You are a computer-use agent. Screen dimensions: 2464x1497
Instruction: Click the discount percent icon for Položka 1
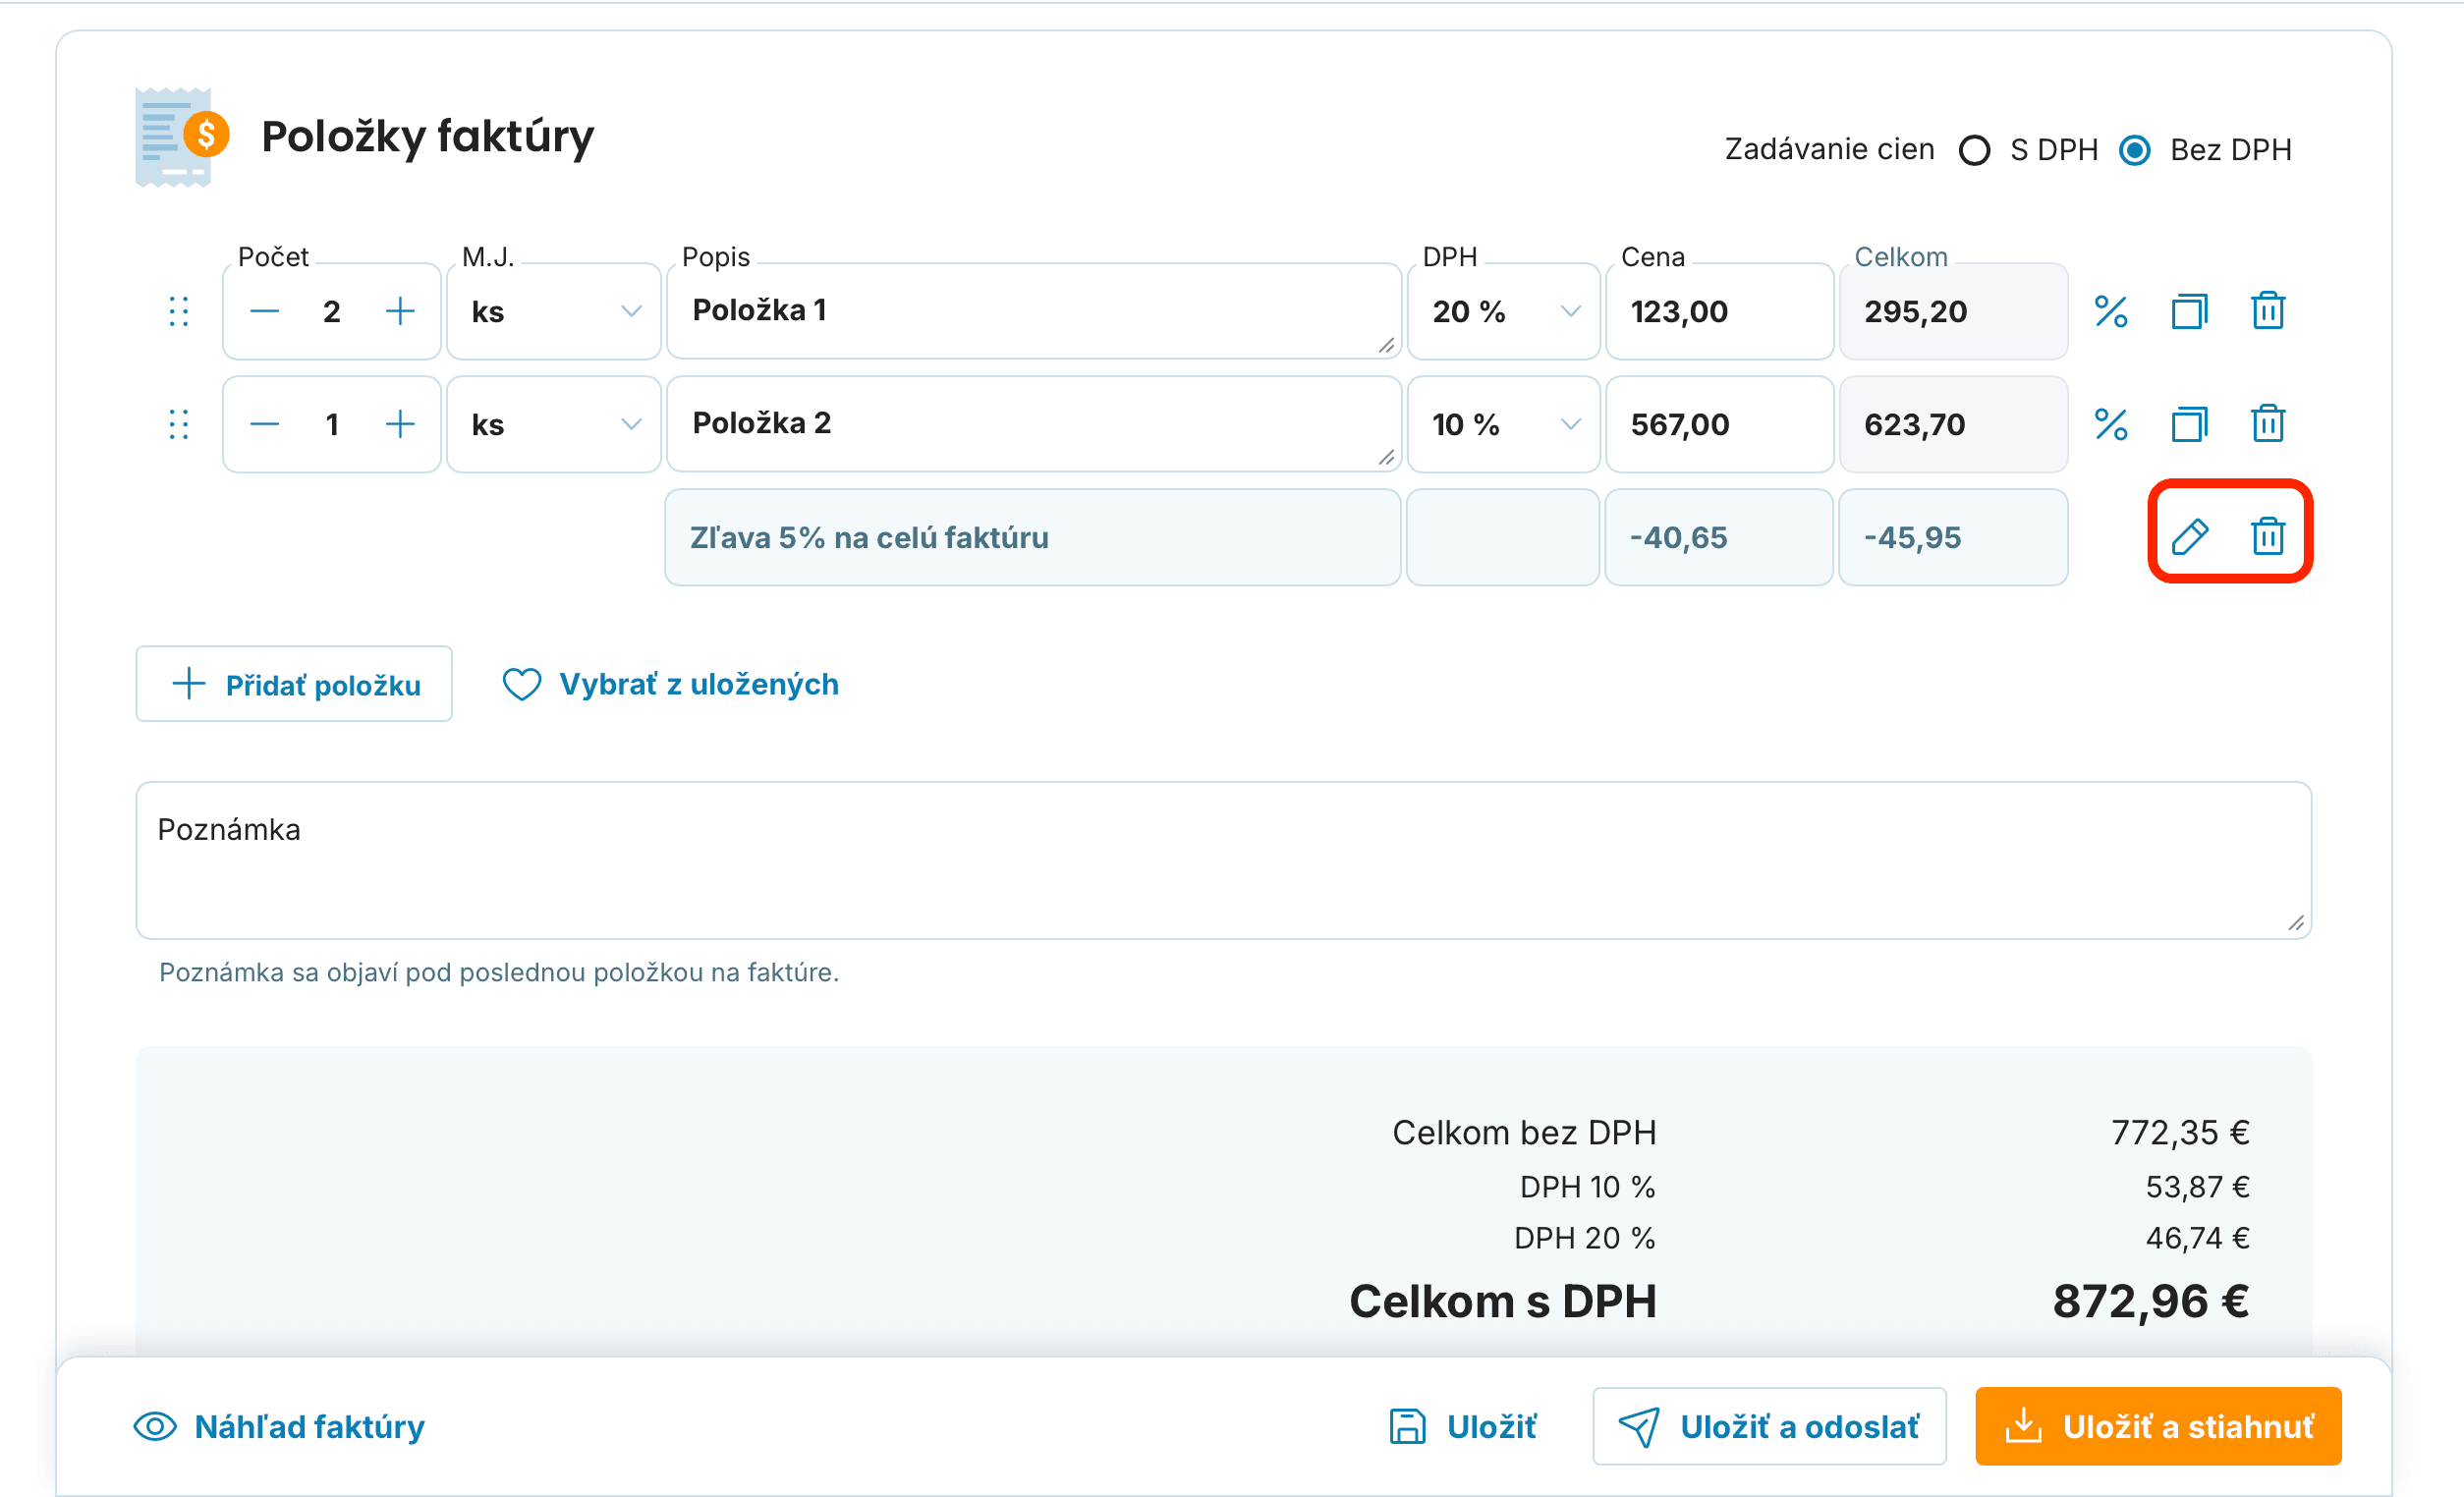click(2110, 311)
